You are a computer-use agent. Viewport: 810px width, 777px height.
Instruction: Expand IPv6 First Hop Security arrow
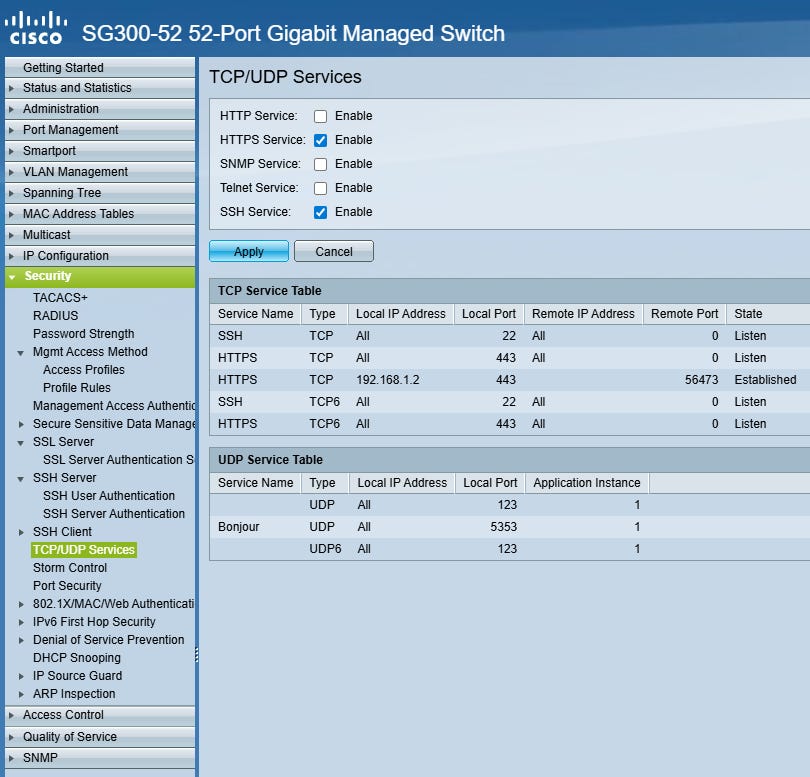pos(21,623)
